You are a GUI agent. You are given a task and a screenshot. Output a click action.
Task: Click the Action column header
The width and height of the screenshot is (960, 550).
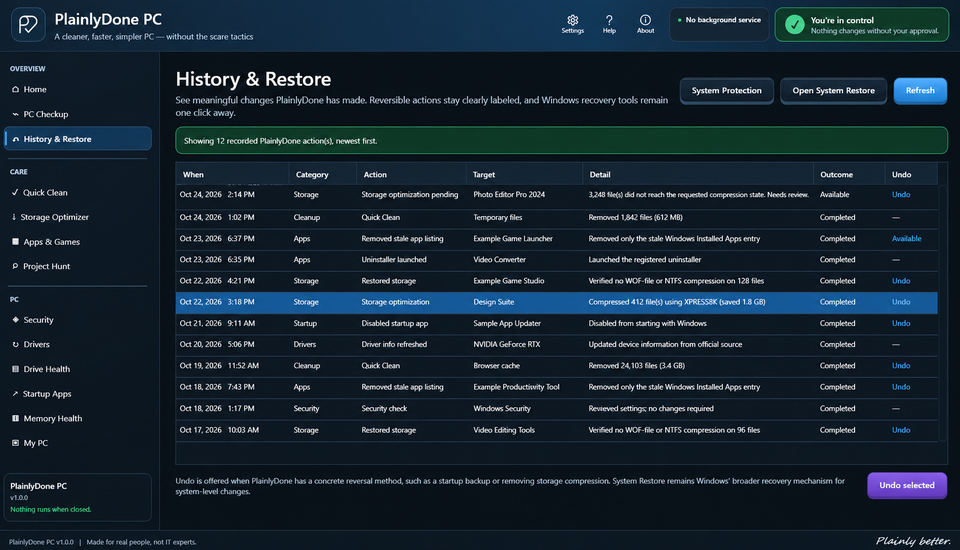tap(411, 175)
